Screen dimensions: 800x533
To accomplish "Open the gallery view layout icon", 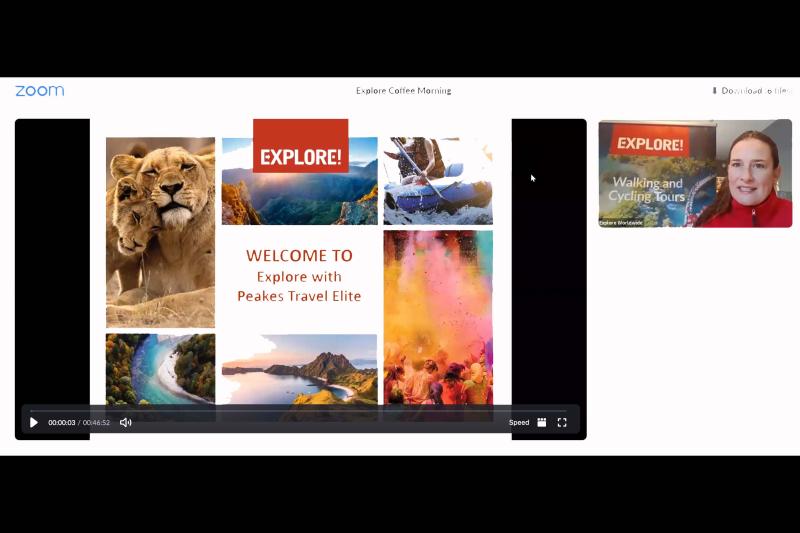I will click(x=541, y=422).
